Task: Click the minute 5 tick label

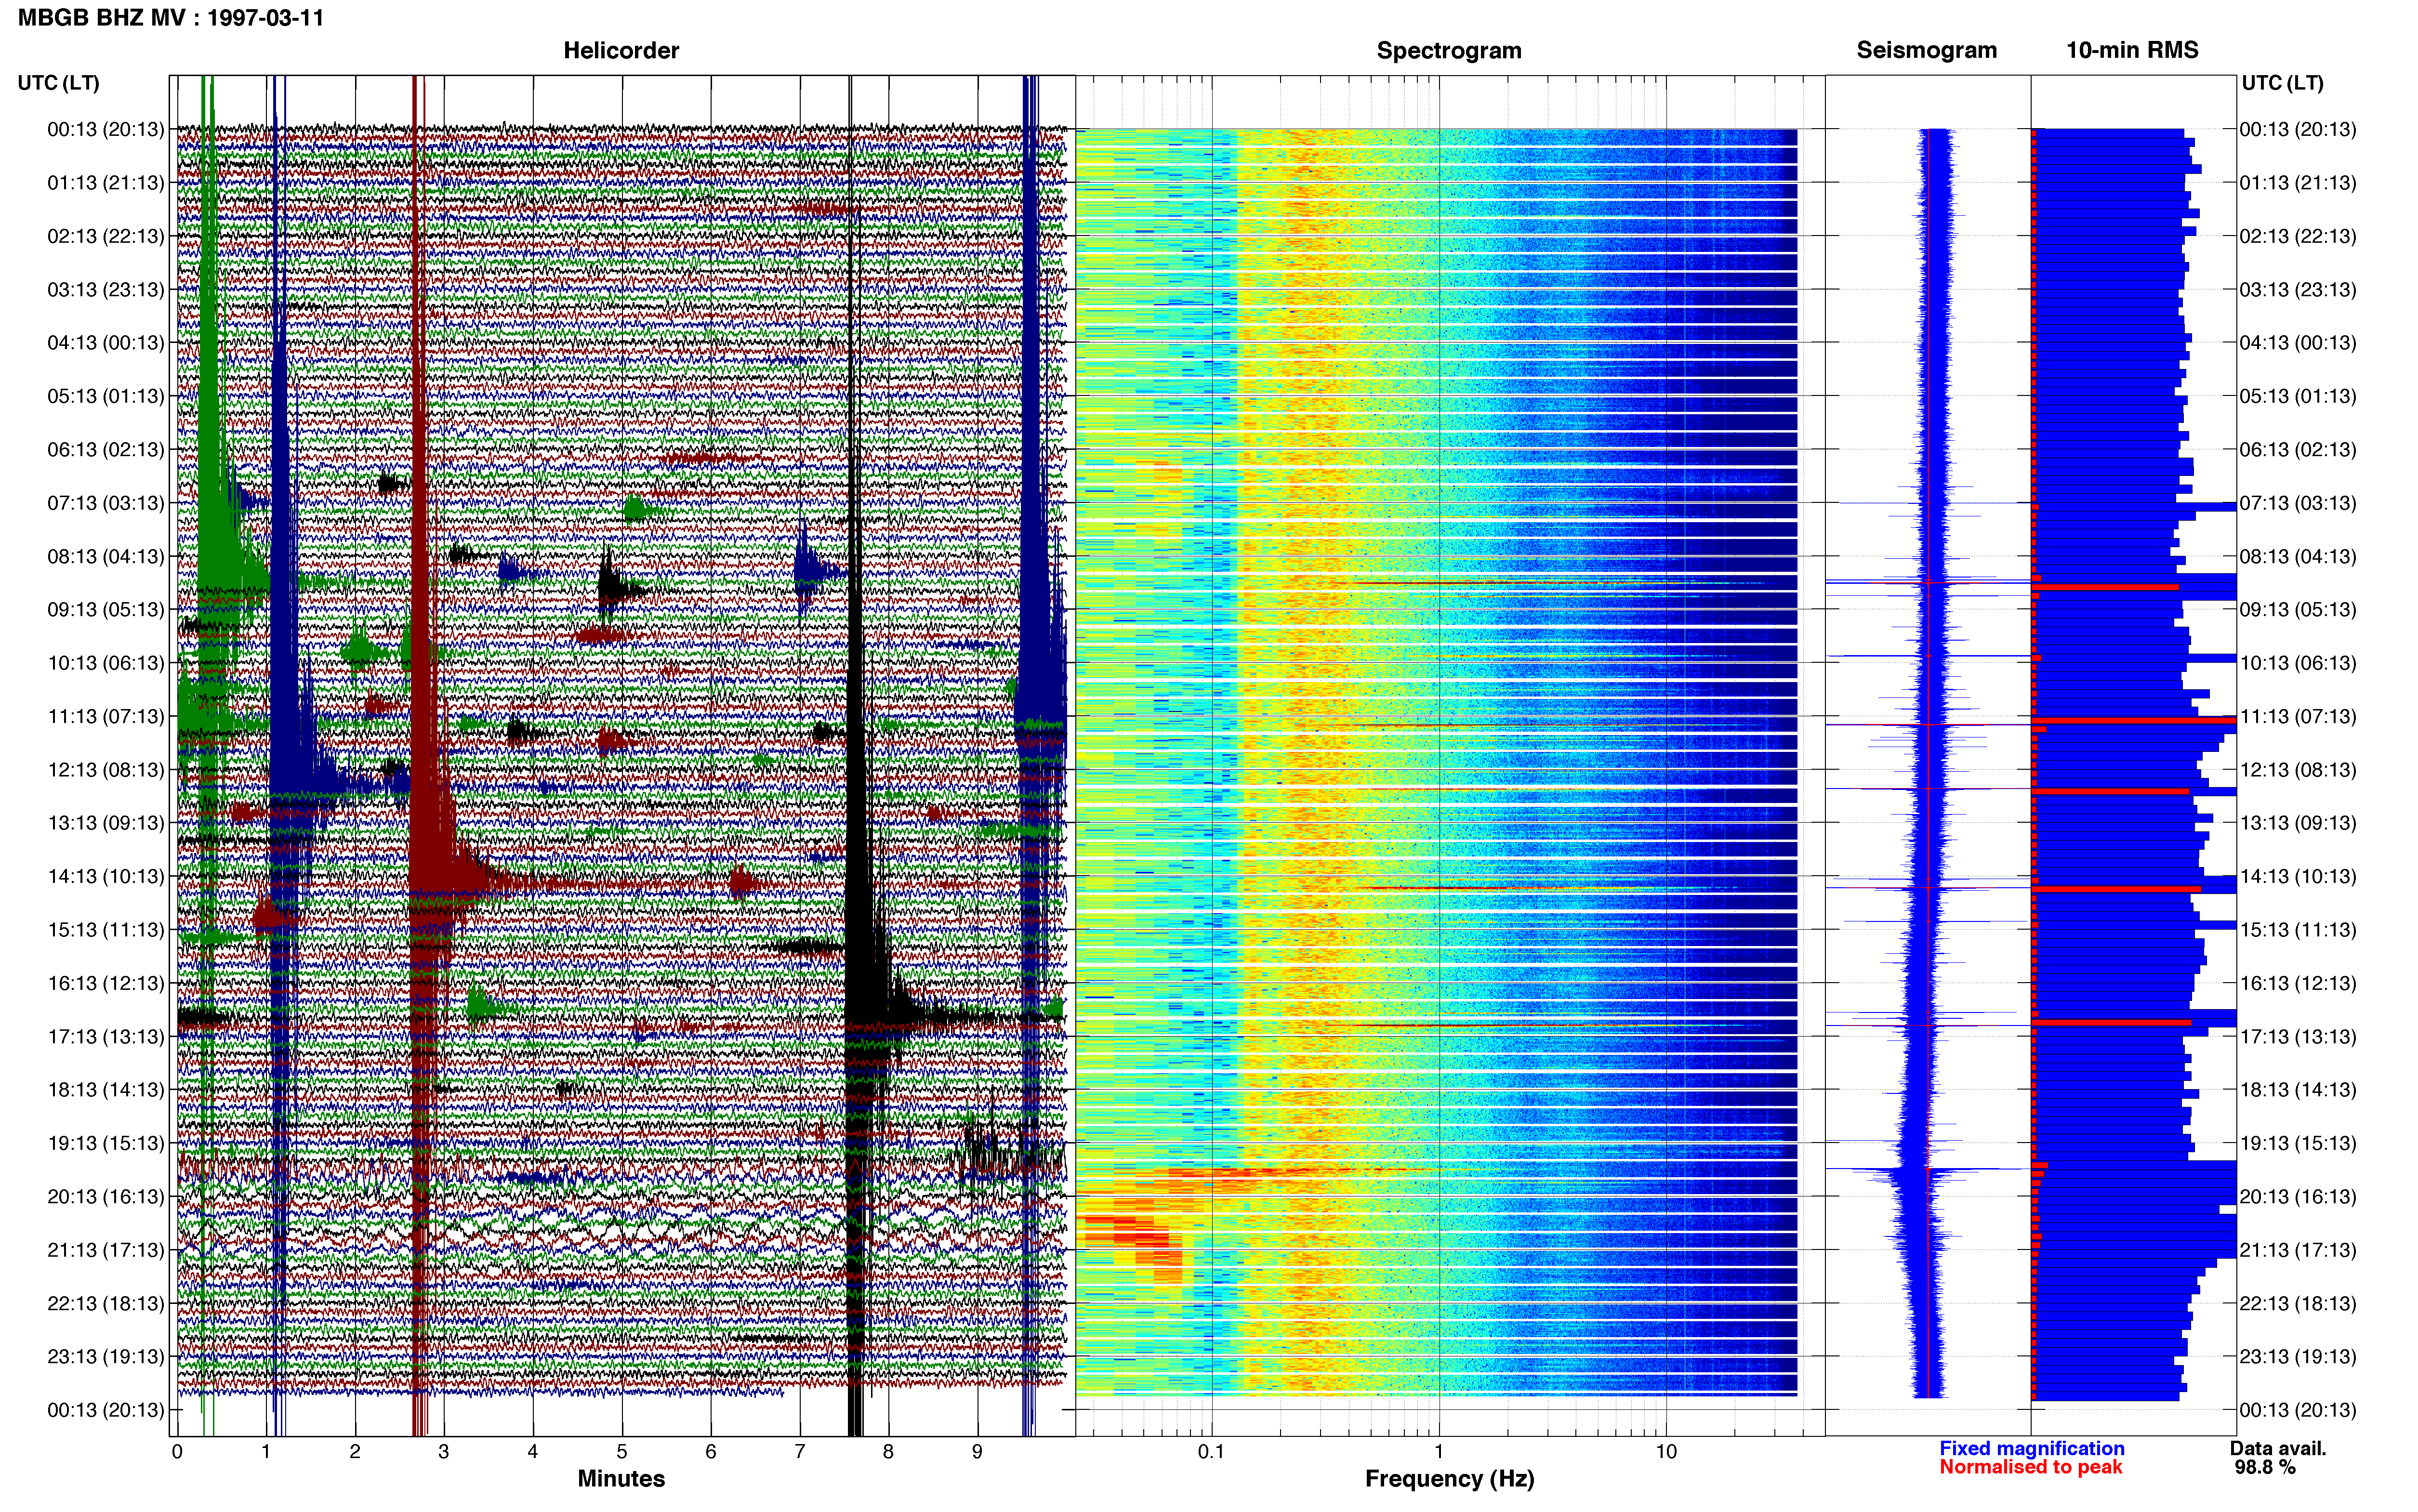Action: click(x=622, y=1452)
